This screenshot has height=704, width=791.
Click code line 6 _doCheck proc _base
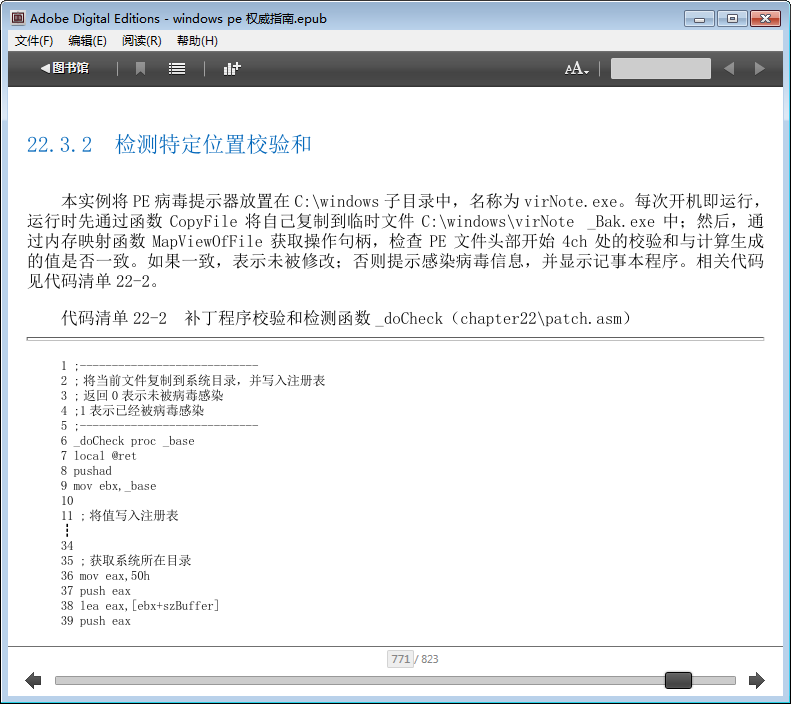pos(128,441)
